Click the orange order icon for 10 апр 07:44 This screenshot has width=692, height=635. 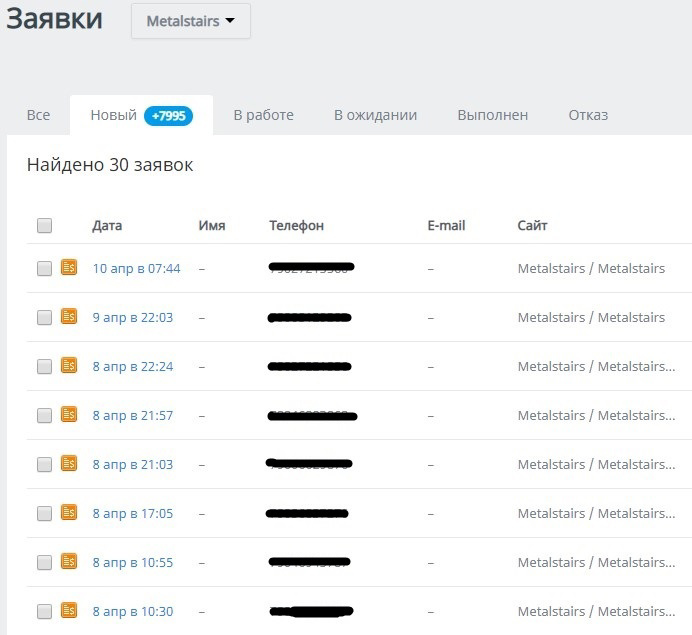pyautogui.click(x=69, y=267)
